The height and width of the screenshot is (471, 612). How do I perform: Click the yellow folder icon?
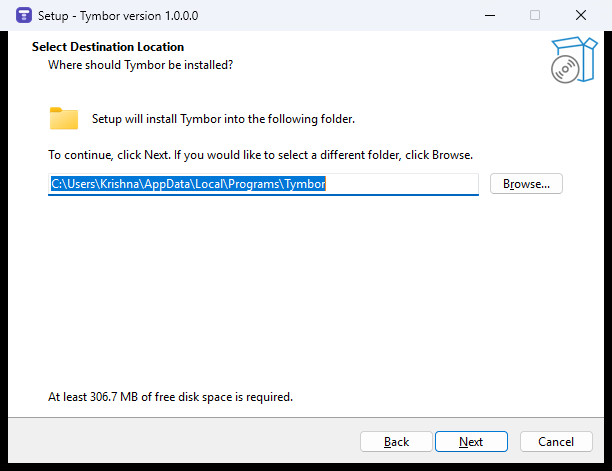pos(64,118)
